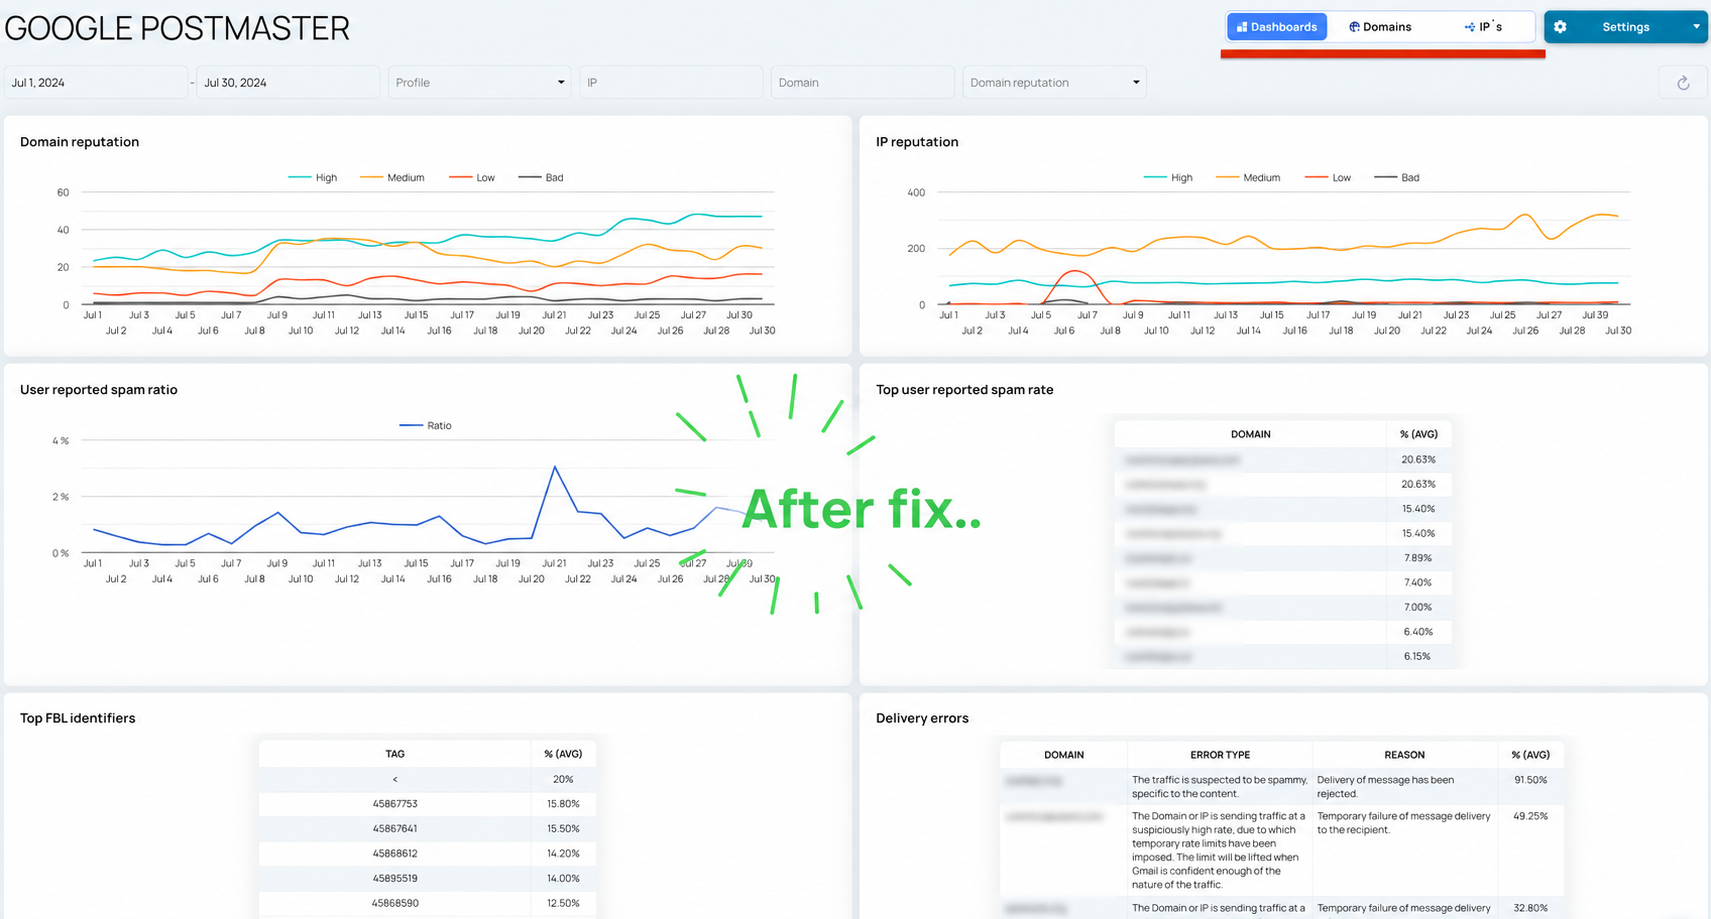
Task: Select the 6.40% spam rate value
Action: click(1418, 632)
